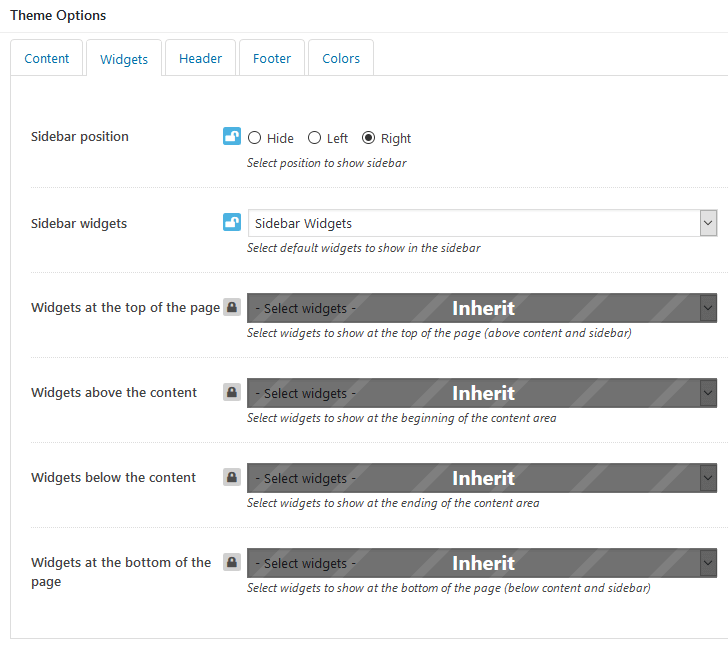This screenshot has width=728, height=649.
Task: Switch to the Header tab
Action: click(201, 58)
